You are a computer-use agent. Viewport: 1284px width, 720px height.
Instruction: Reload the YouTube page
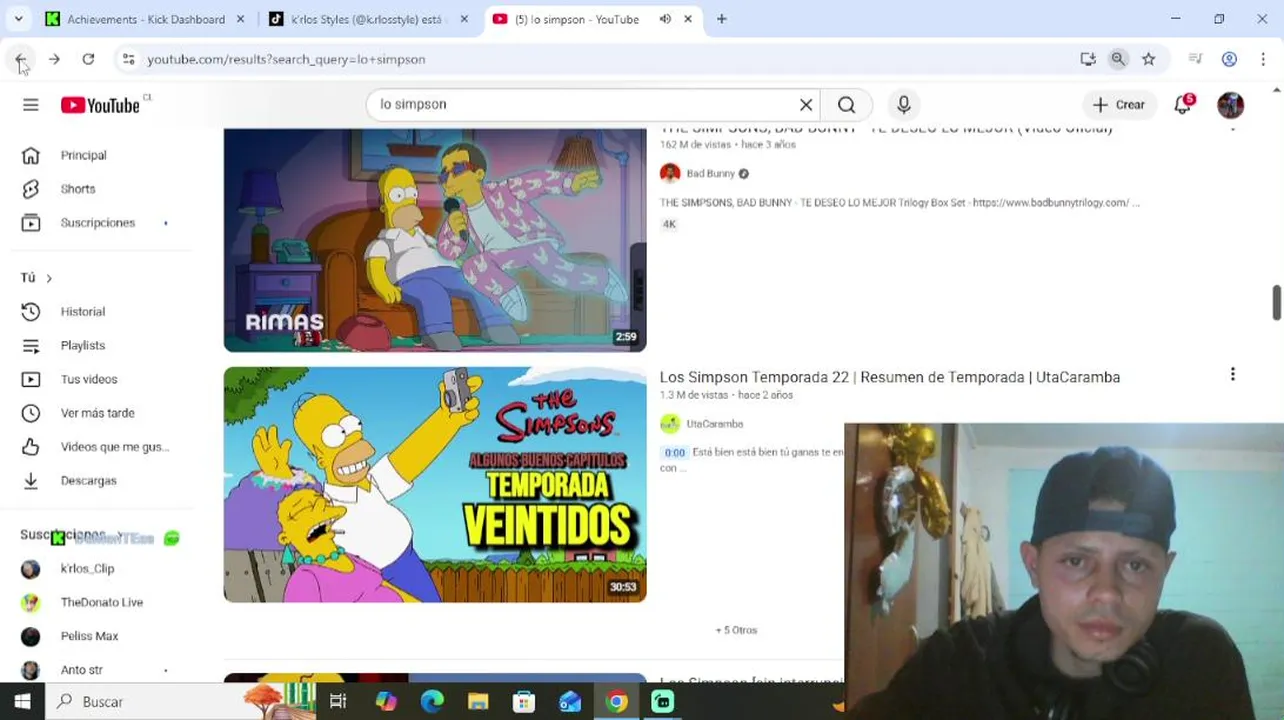88,60
